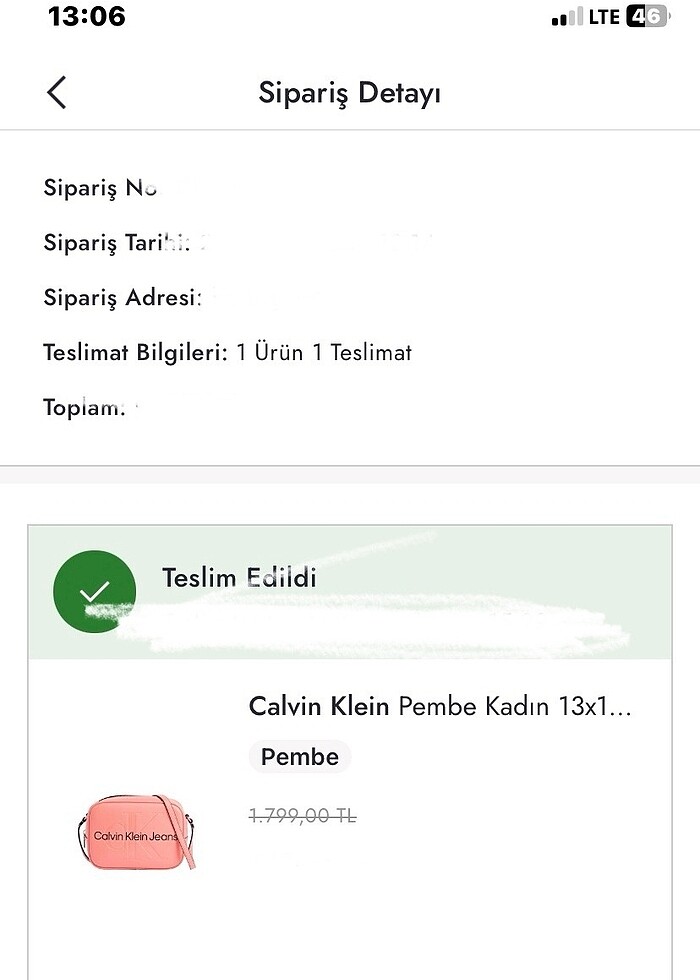Viewport: 700px width, 980px height.
Task: Select the Sipariş Tarihi label
Action: pyautogui.click(x=116, y=243)
